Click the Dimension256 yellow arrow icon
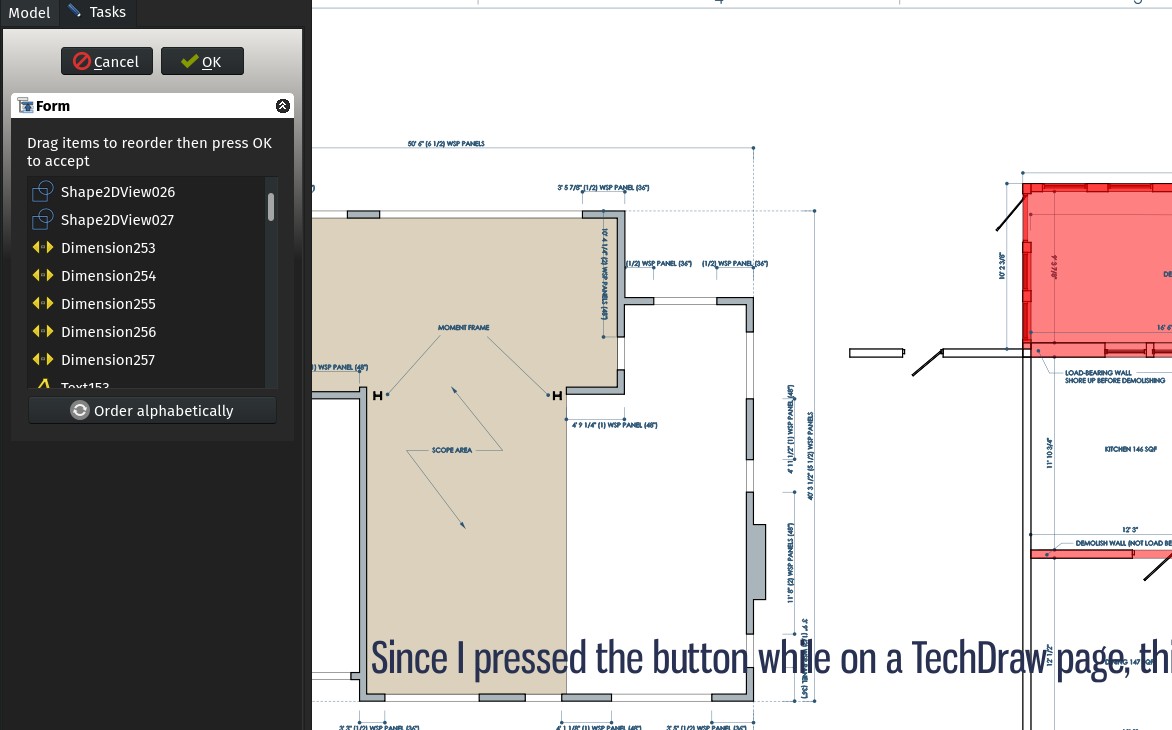This screenshot has width=1172, height=730. point(43,331)
